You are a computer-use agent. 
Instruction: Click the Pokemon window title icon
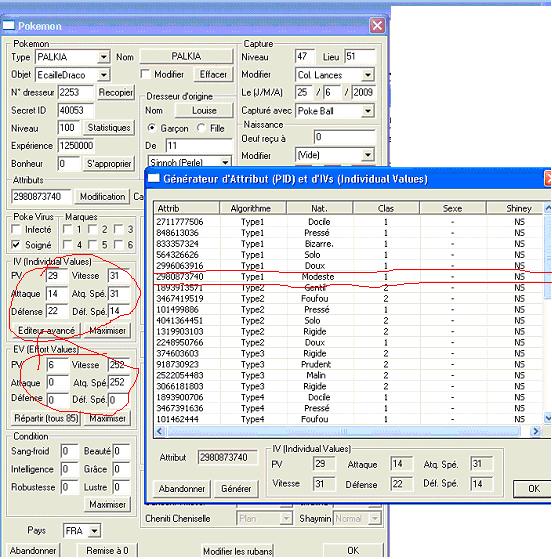[x=9, y=26]
